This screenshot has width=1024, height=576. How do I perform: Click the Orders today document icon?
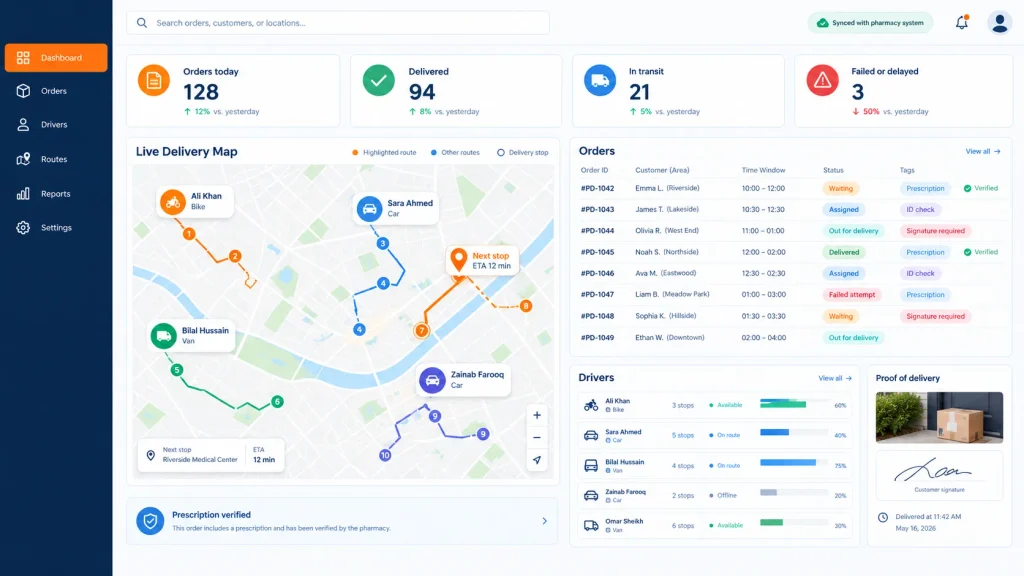(x=153, y=80)
